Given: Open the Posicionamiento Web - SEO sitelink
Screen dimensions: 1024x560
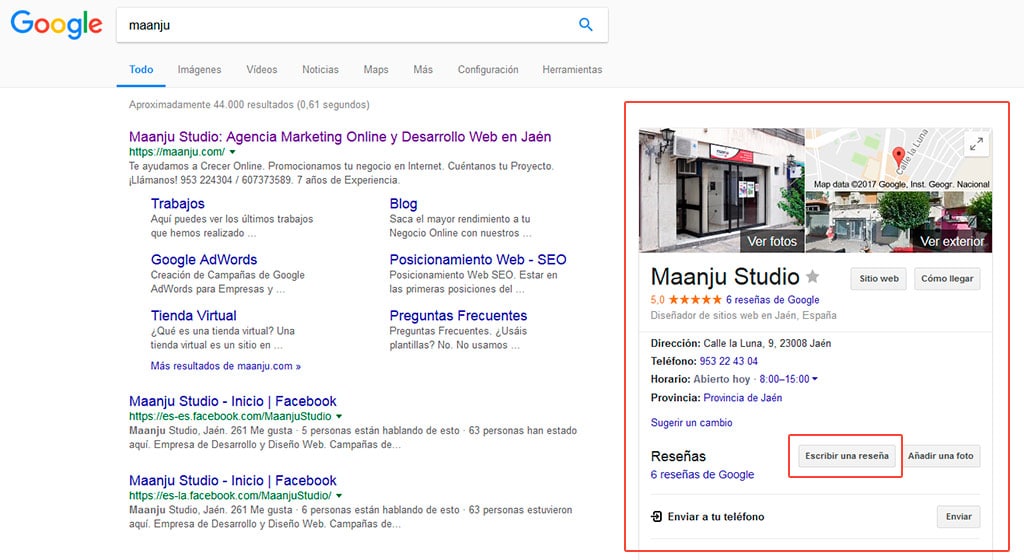Looking at the screenshot, I should click(478, 260).
